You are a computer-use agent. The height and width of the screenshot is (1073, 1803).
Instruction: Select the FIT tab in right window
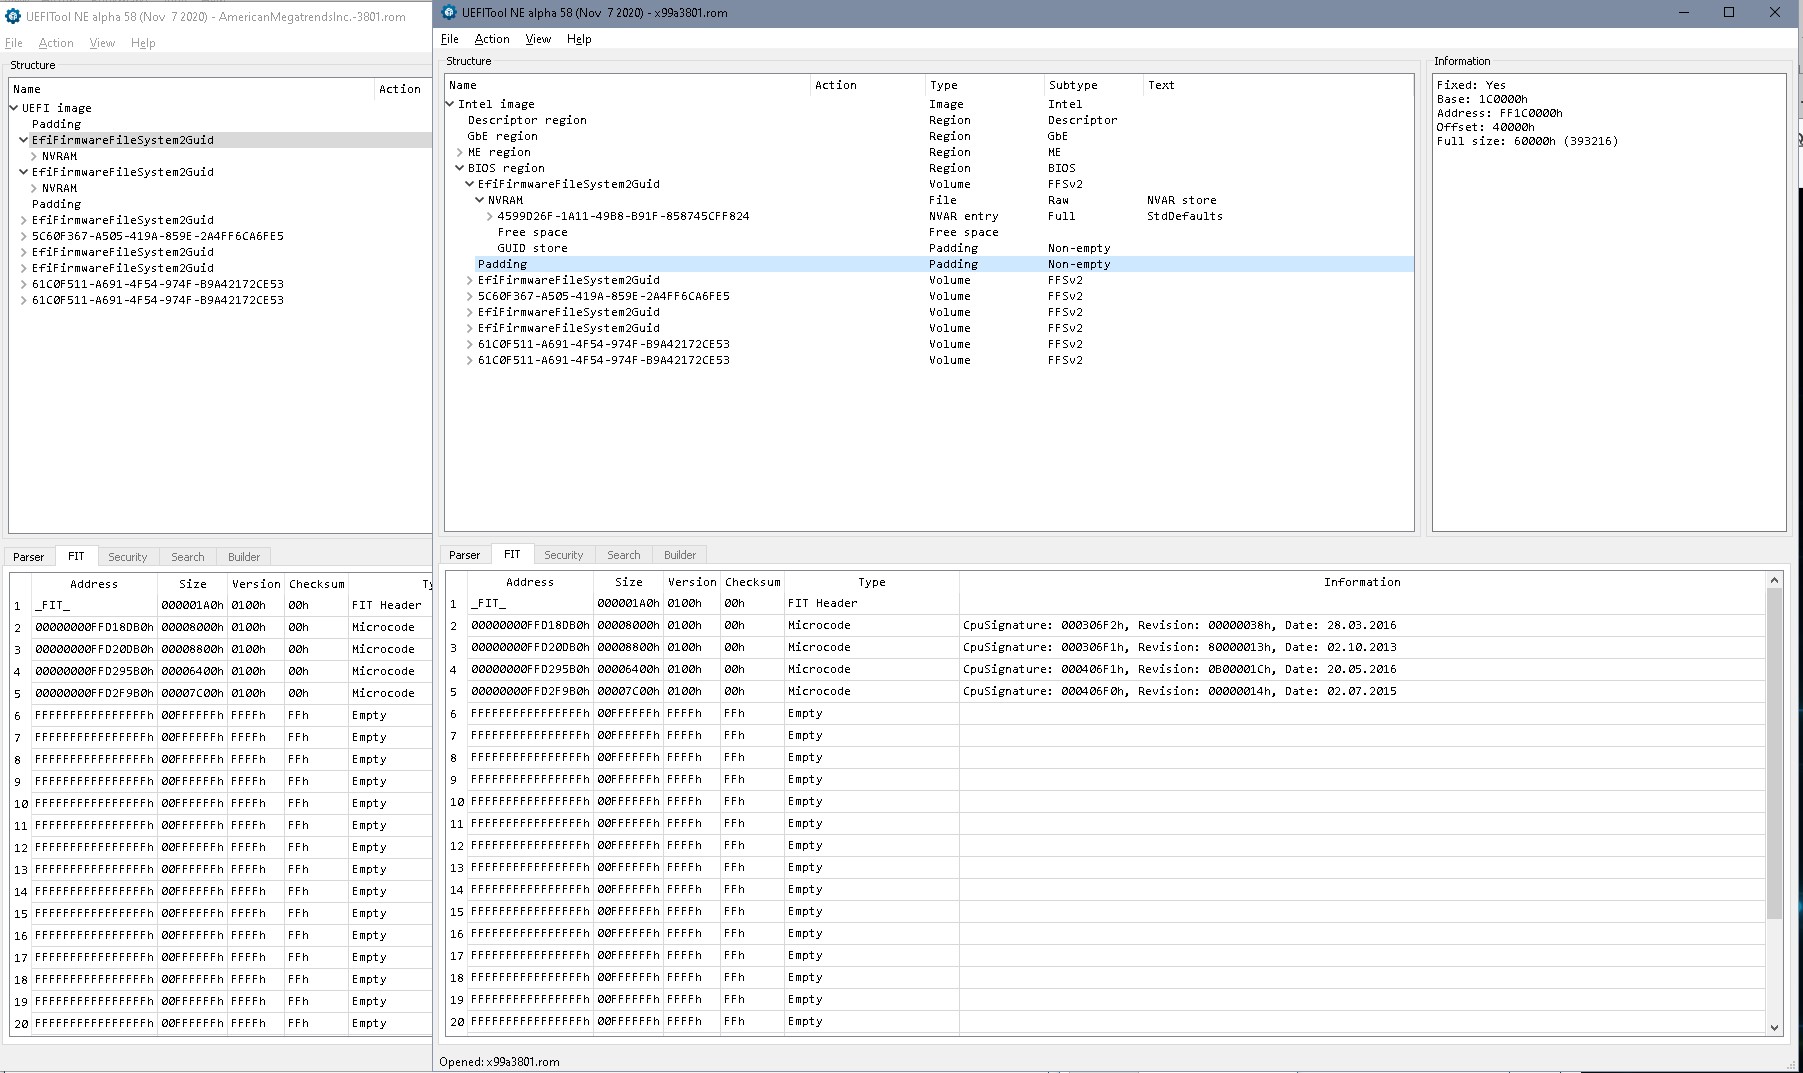click(512, 554)
